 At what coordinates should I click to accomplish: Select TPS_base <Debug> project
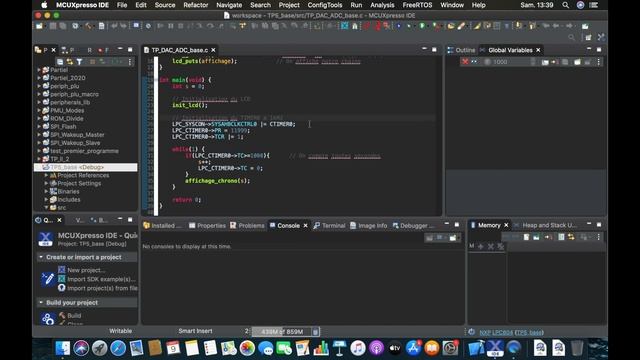click(x=86, y=167)
